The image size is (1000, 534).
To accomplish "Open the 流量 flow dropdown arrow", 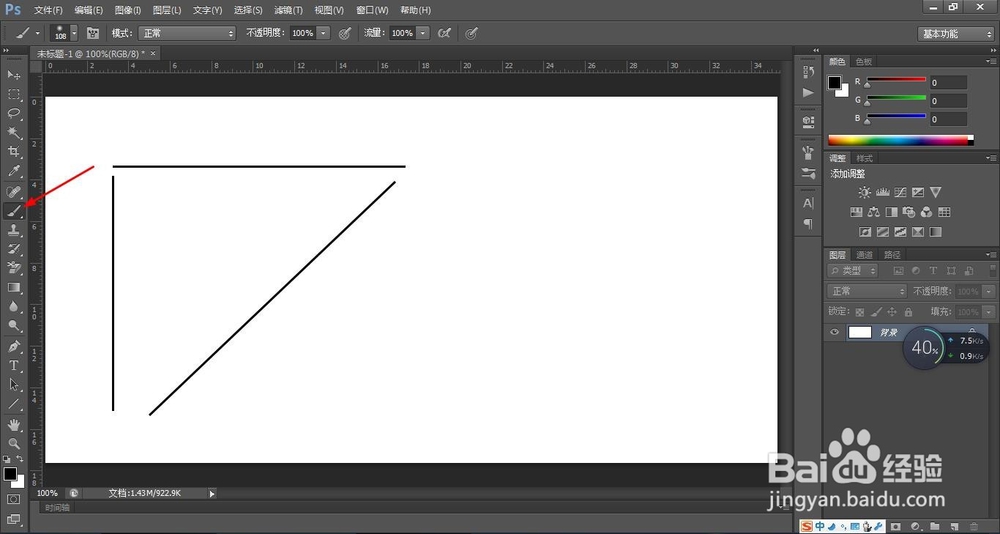I will coord(423,33).
